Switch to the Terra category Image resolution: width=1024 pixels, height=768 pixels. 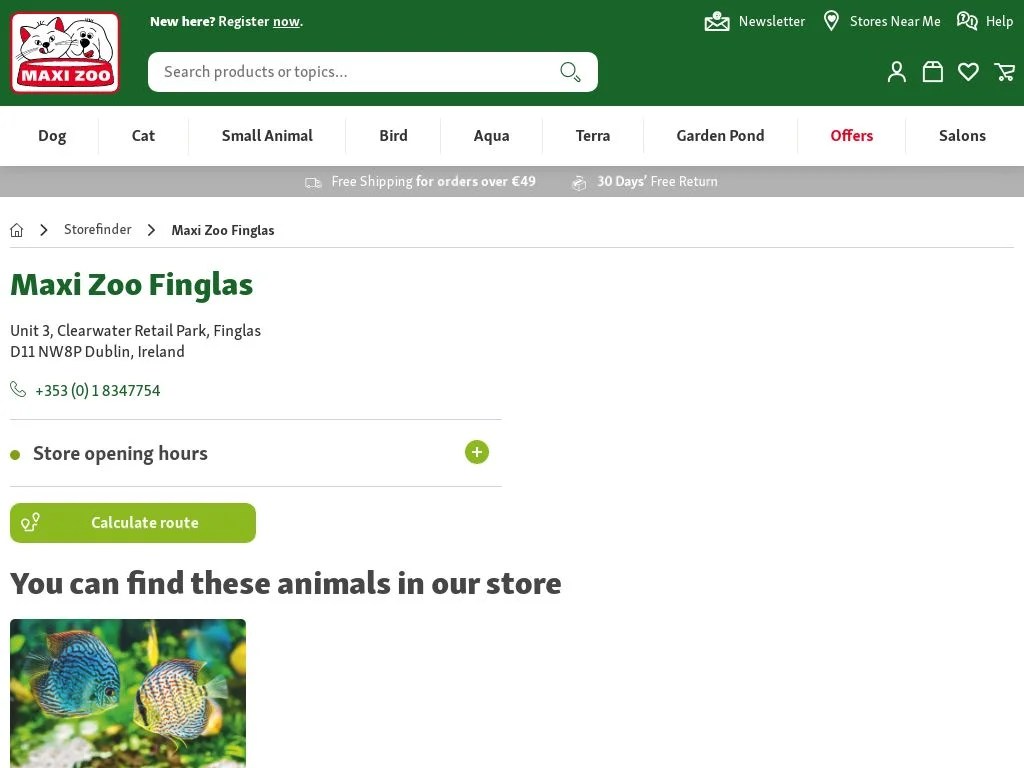click(x=592, y=135)
